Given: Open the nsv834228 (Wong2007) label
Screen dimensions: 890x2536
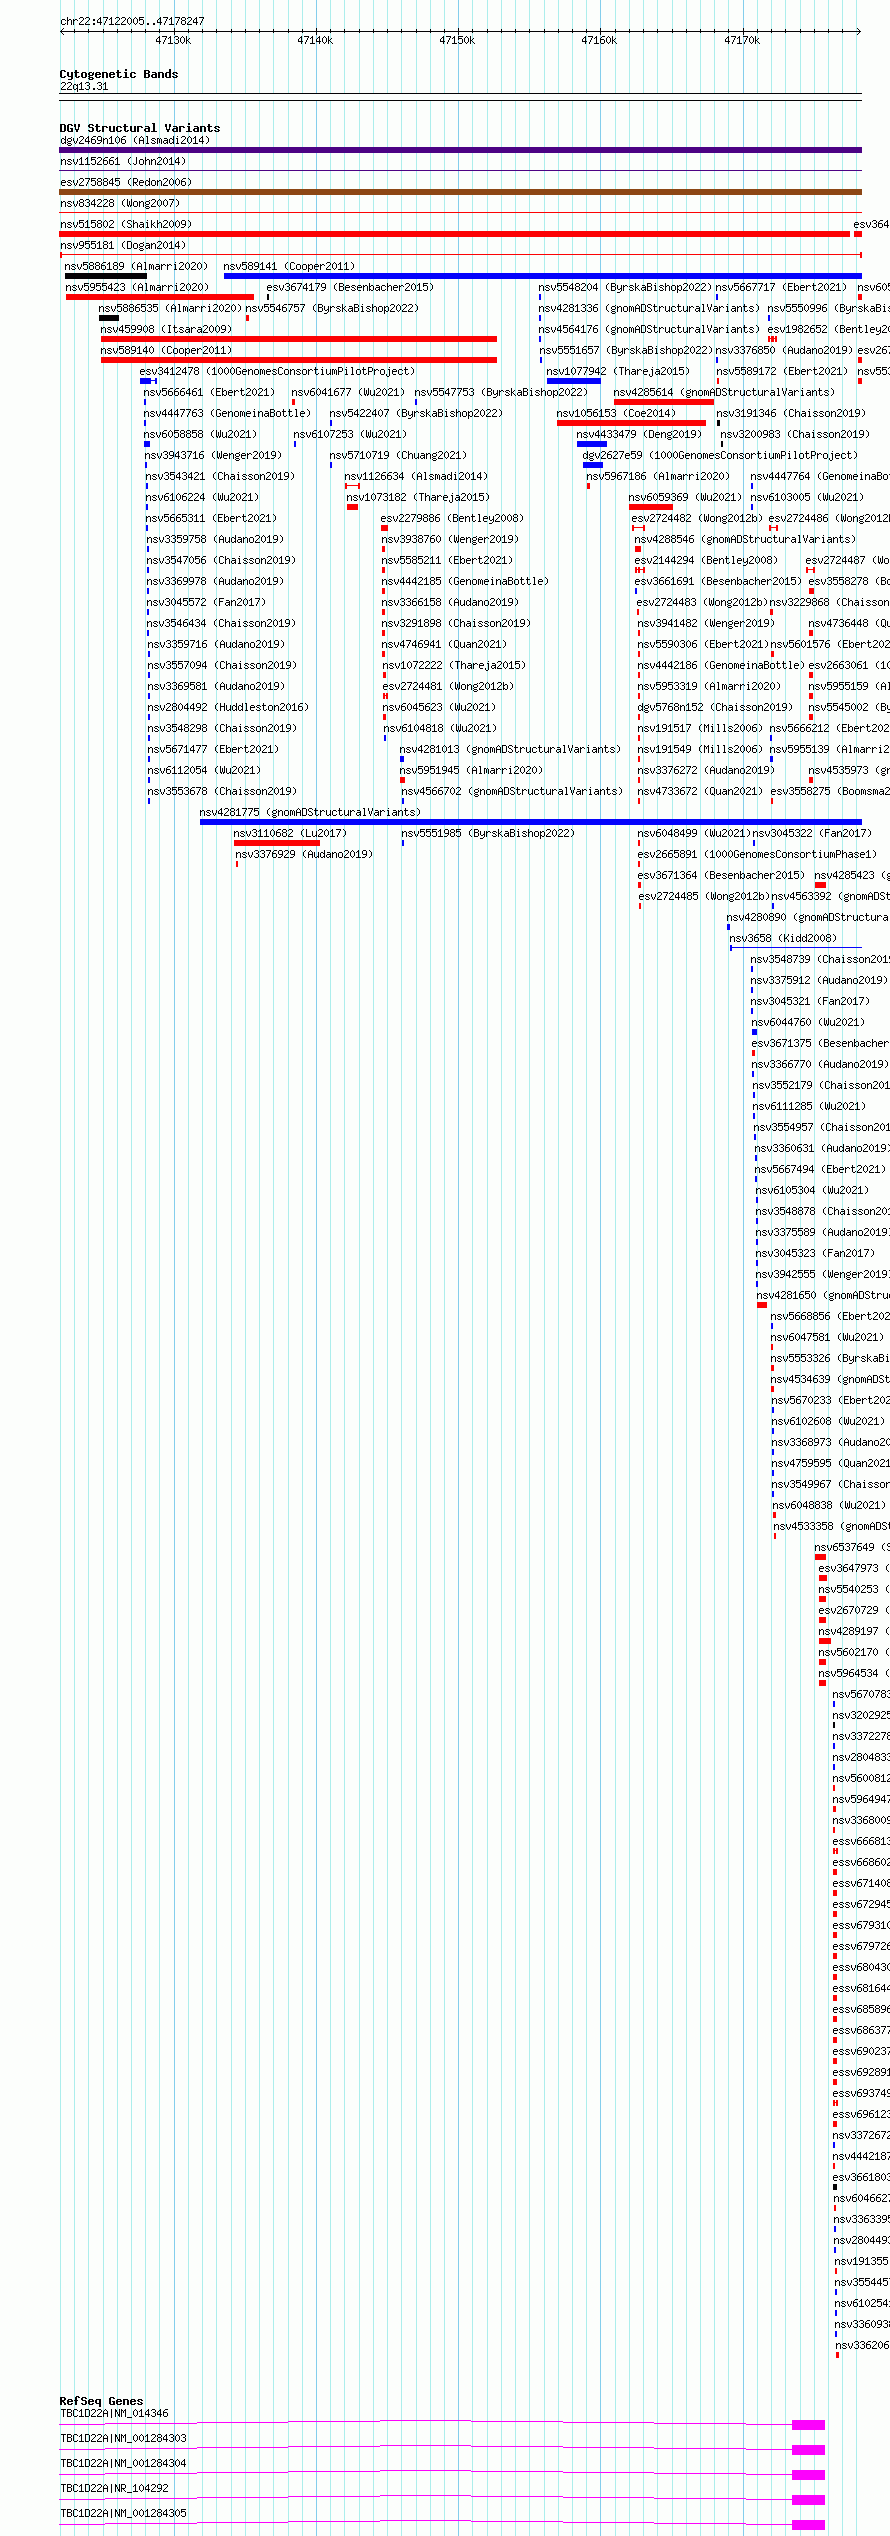Looking at the screenshot, I should 120,203.
